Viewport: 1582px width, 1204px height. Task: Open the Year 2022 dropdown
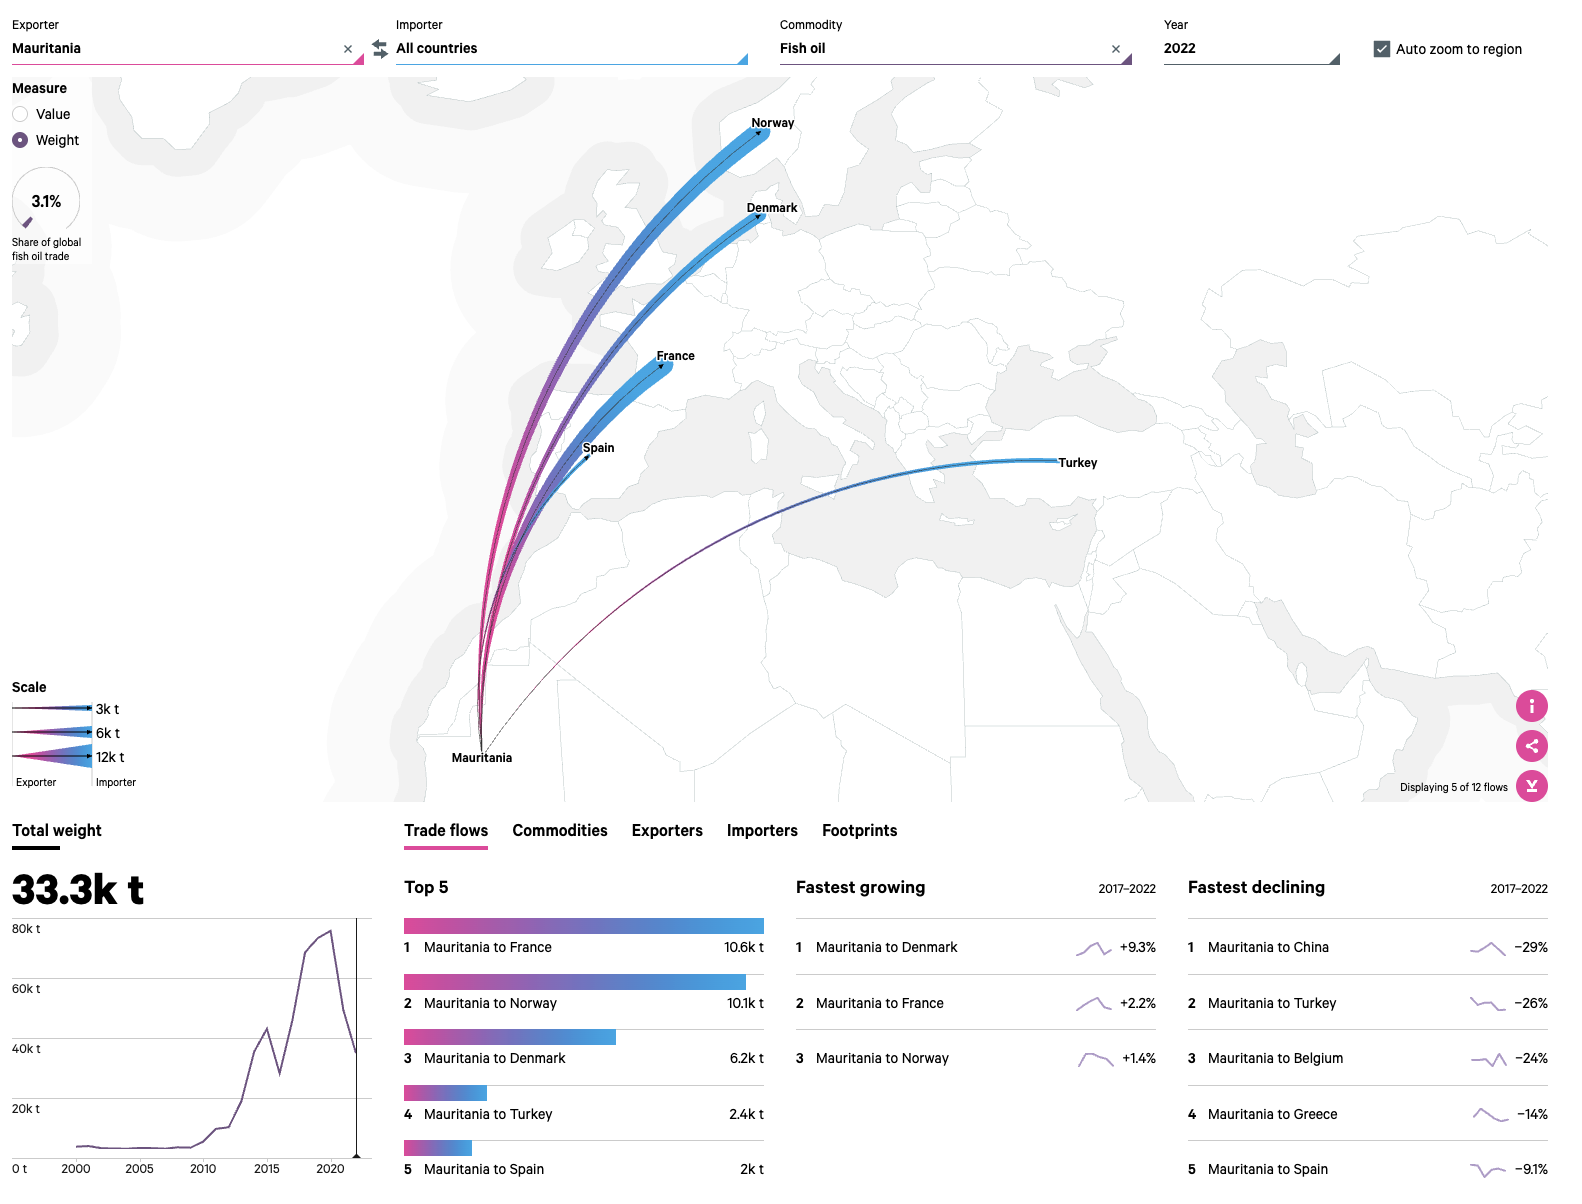click(x=1250, y=49)
